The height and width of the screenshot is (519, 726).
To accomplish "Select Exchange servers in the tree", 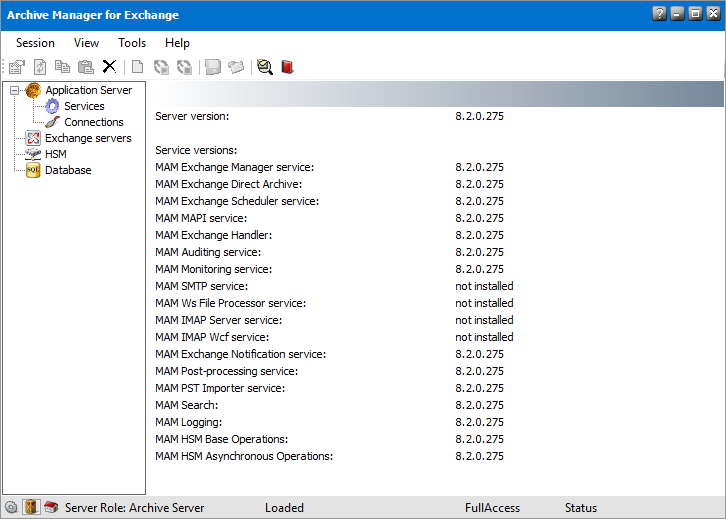I will pyautogui.click(x=88, y=138).
